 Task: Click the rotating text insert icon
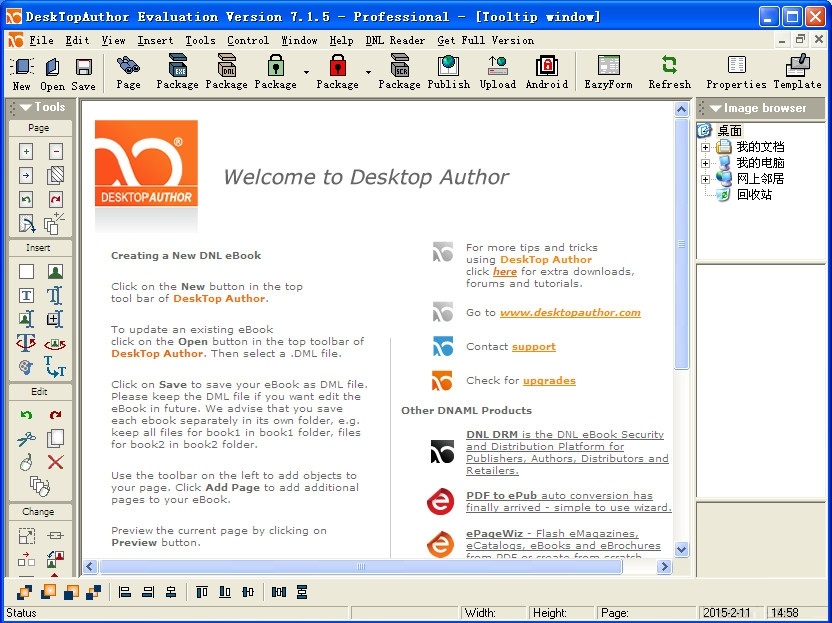click(26, 343)
